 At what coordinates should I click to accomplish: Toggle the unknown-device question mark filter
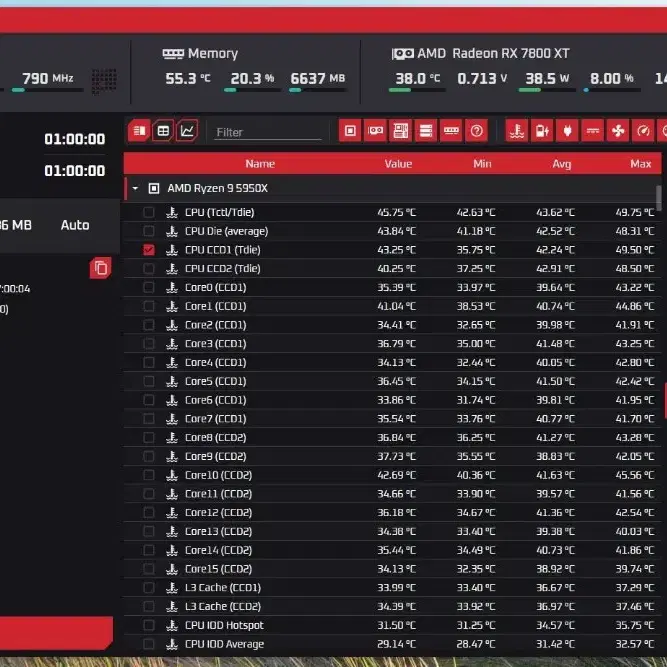pyautogui.click(x=476, y=131)
